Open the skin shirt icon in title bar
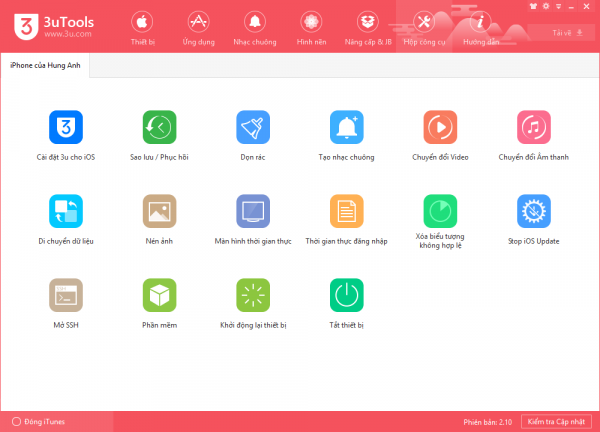The image size is (600, 432). [533, 6]
